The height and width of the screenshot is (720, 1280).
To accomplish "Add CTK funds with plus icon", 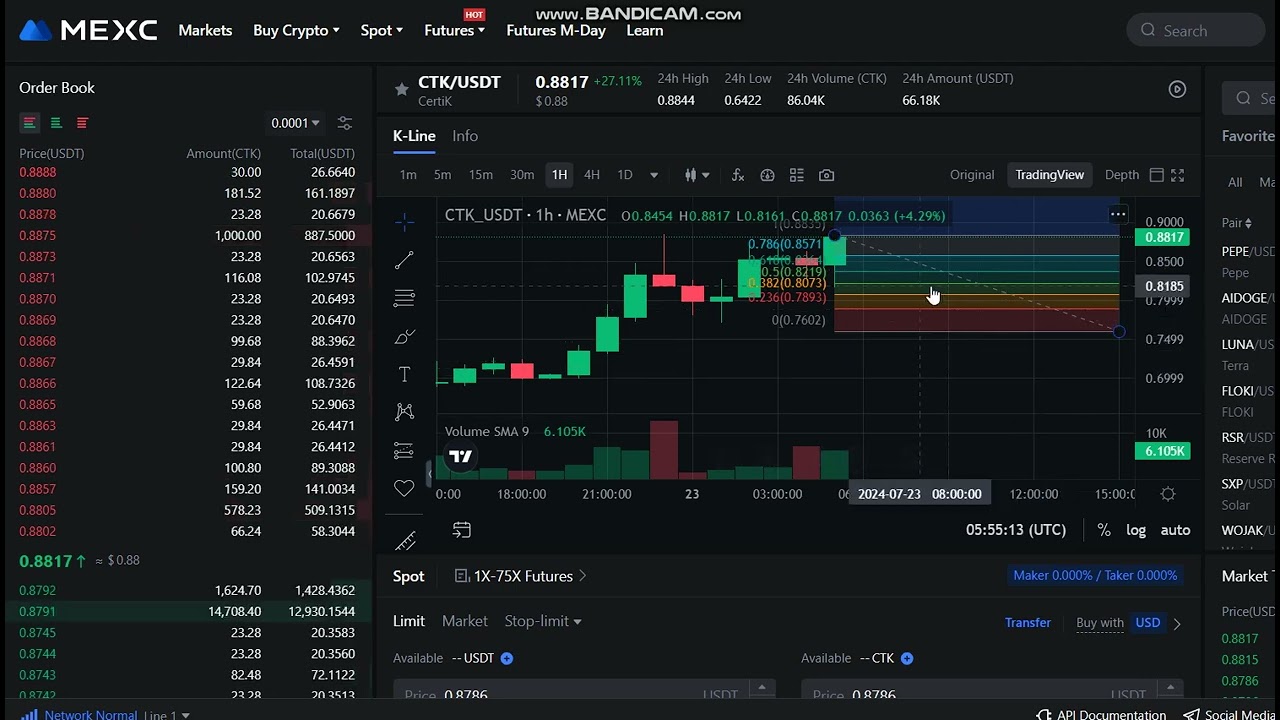I will click(x=906, y=658).
